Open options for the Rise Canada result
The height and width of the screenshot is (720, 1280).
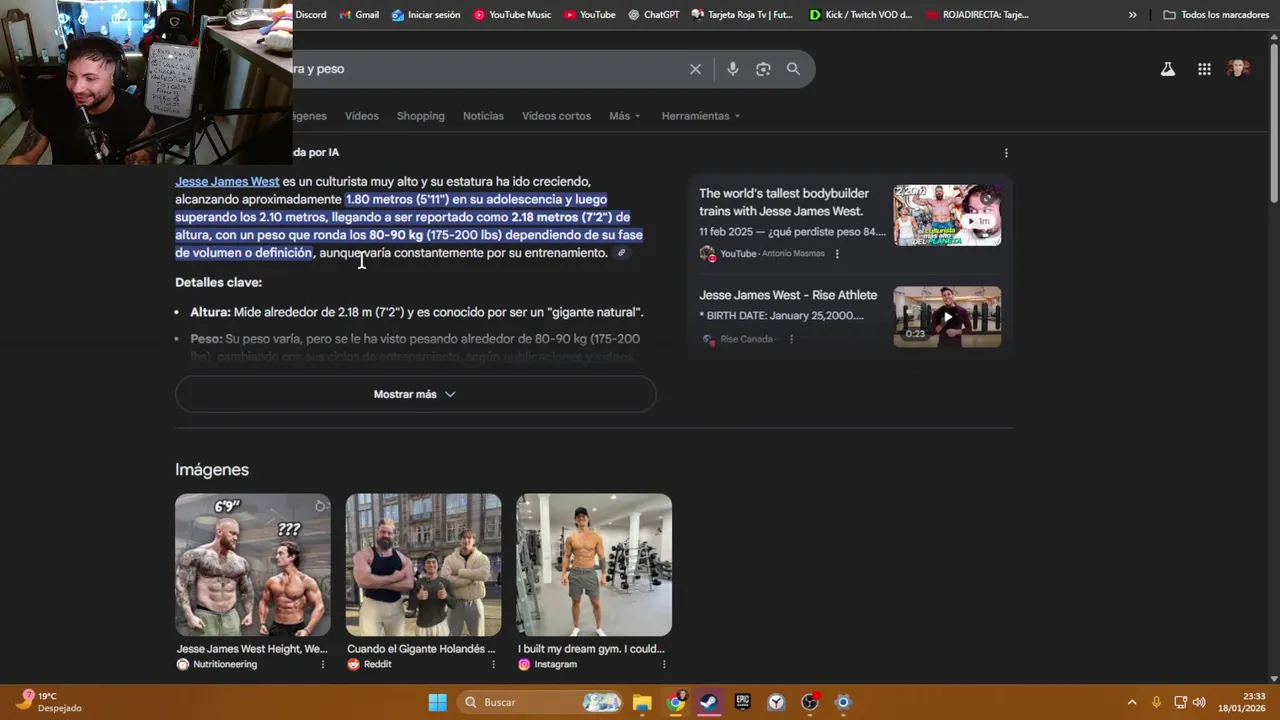tap(791, 339)
